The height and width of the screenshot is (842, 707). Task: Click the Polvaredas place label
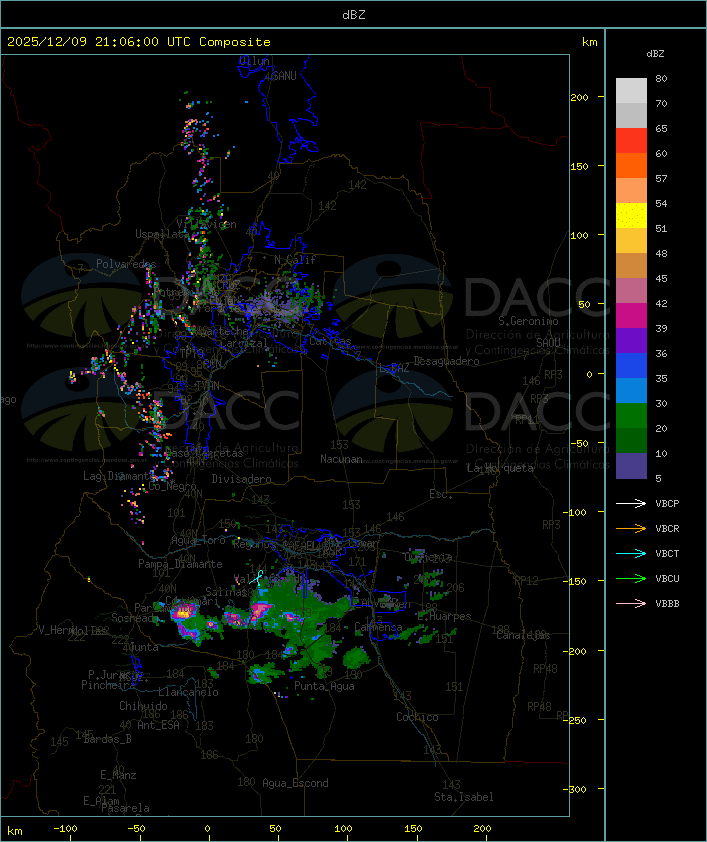coord(126,264)
